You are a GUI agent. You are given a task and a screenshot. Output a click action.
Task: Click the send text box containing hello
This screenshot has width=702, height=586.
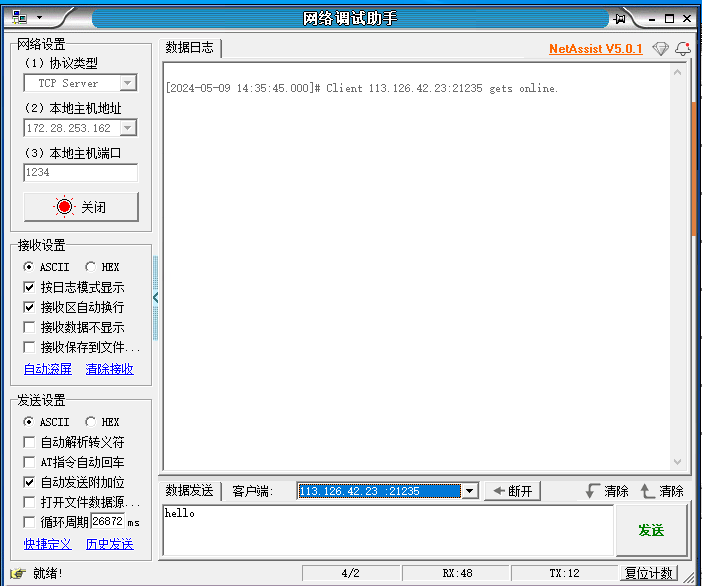tap(388, 530)
